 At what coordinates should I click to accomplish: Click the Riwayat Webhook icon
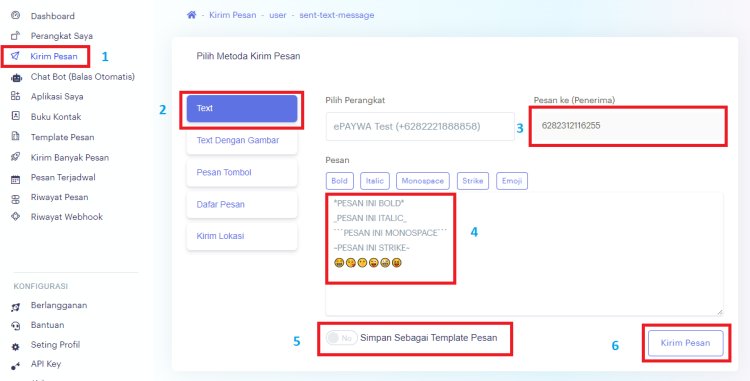tap(15, 217)
